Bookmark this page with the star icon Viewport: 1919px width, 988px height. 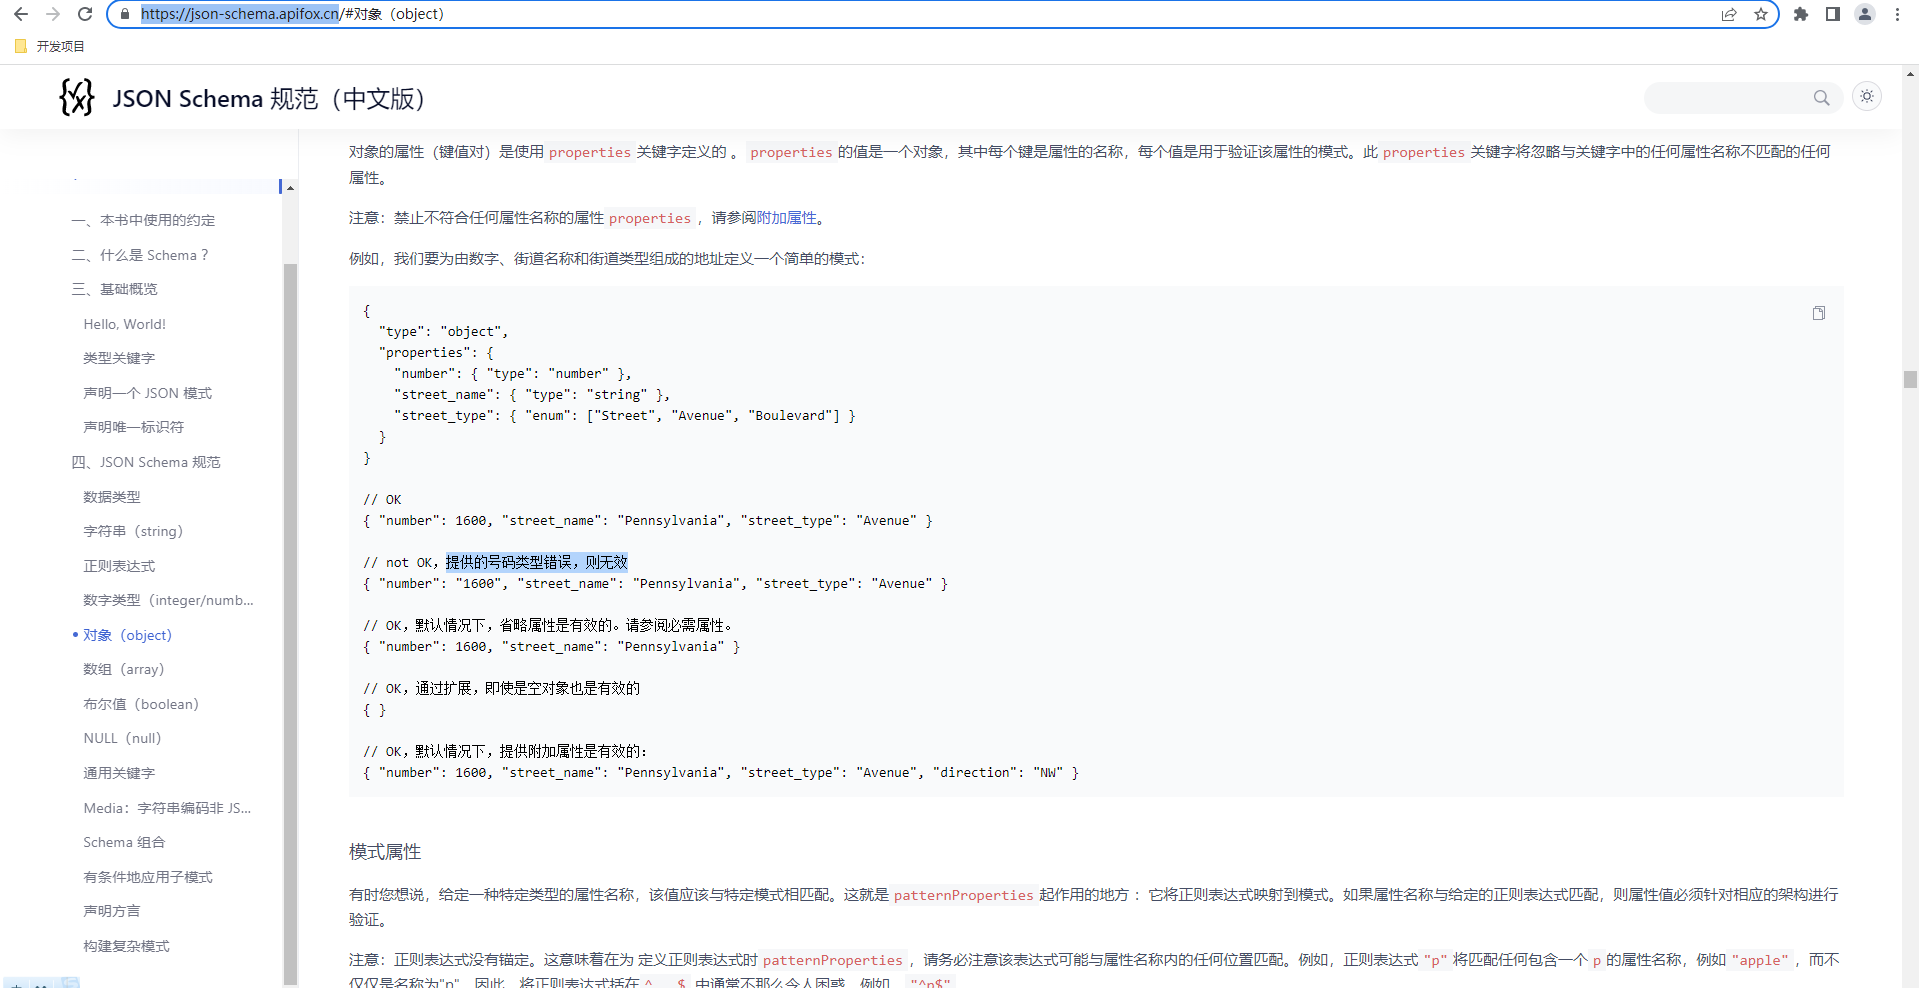click(1761, 14)
